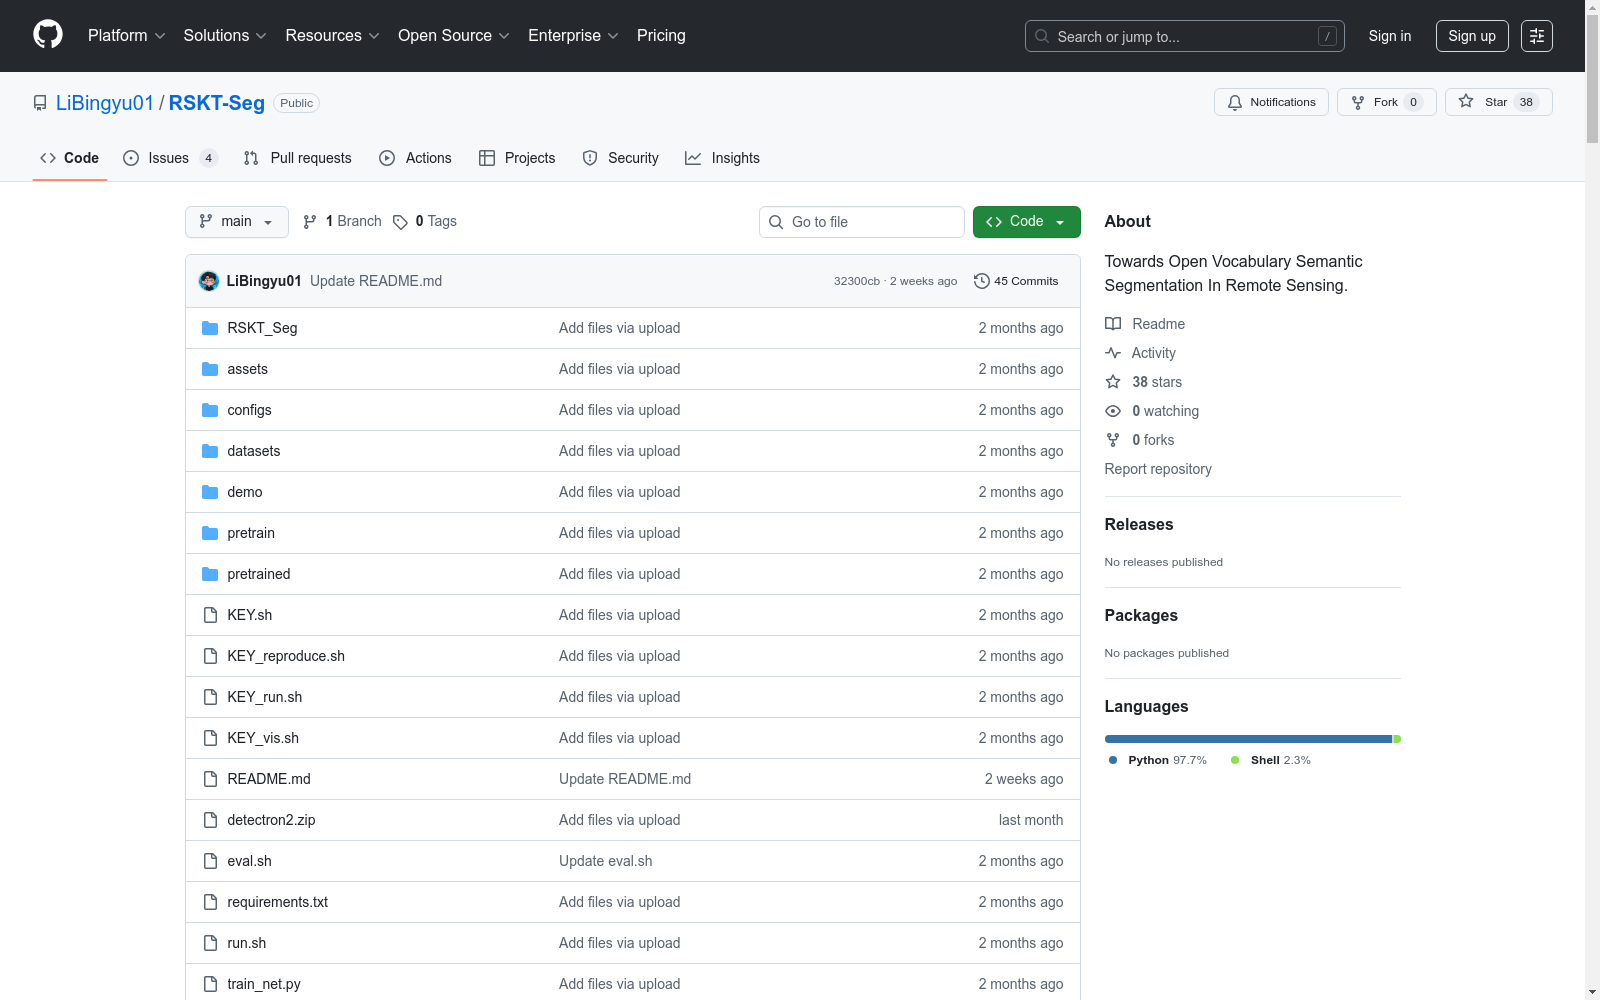Viewport: 1600px width, 1000px height.
Task: Click the repository icon beside LiBingyu01
Action: [x=40, y=103]
